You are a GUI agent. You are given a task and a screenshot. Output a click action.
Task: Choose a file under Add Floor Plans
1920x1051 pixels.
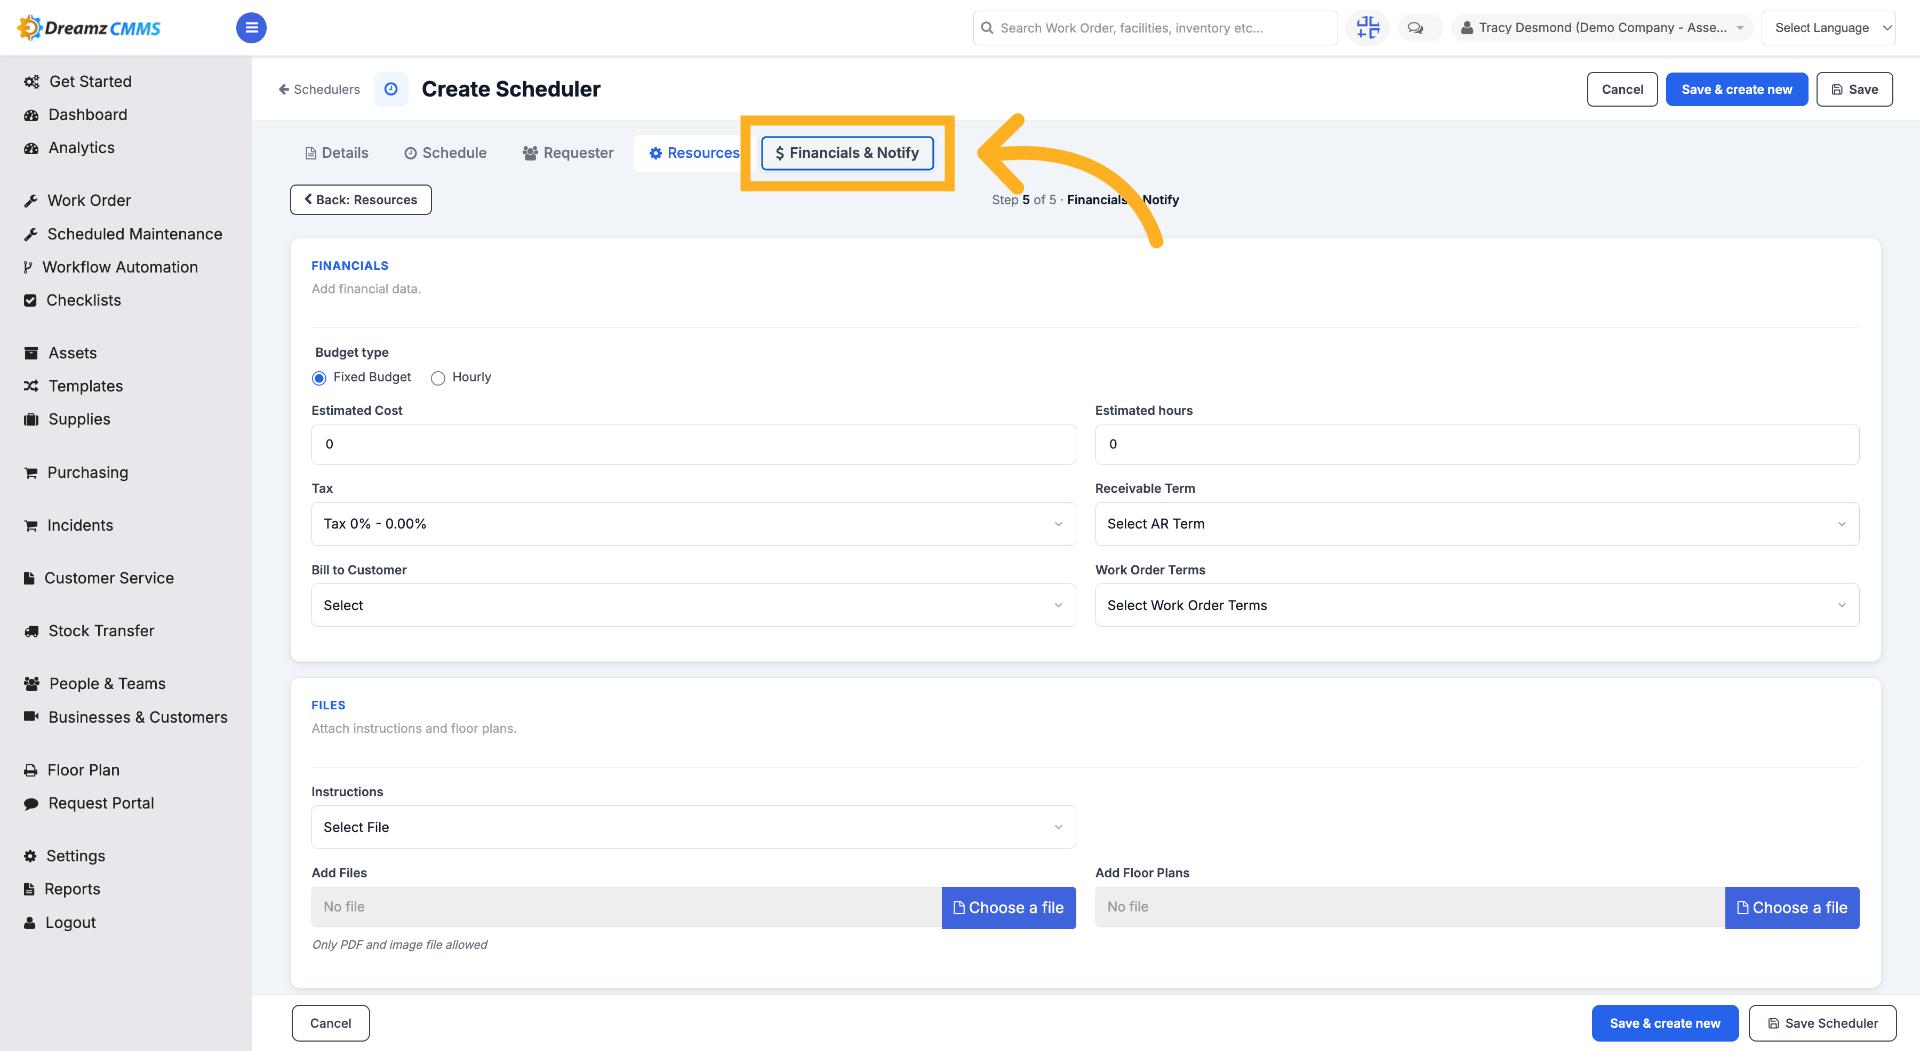pyautogui.click(x=1792, y=908)
